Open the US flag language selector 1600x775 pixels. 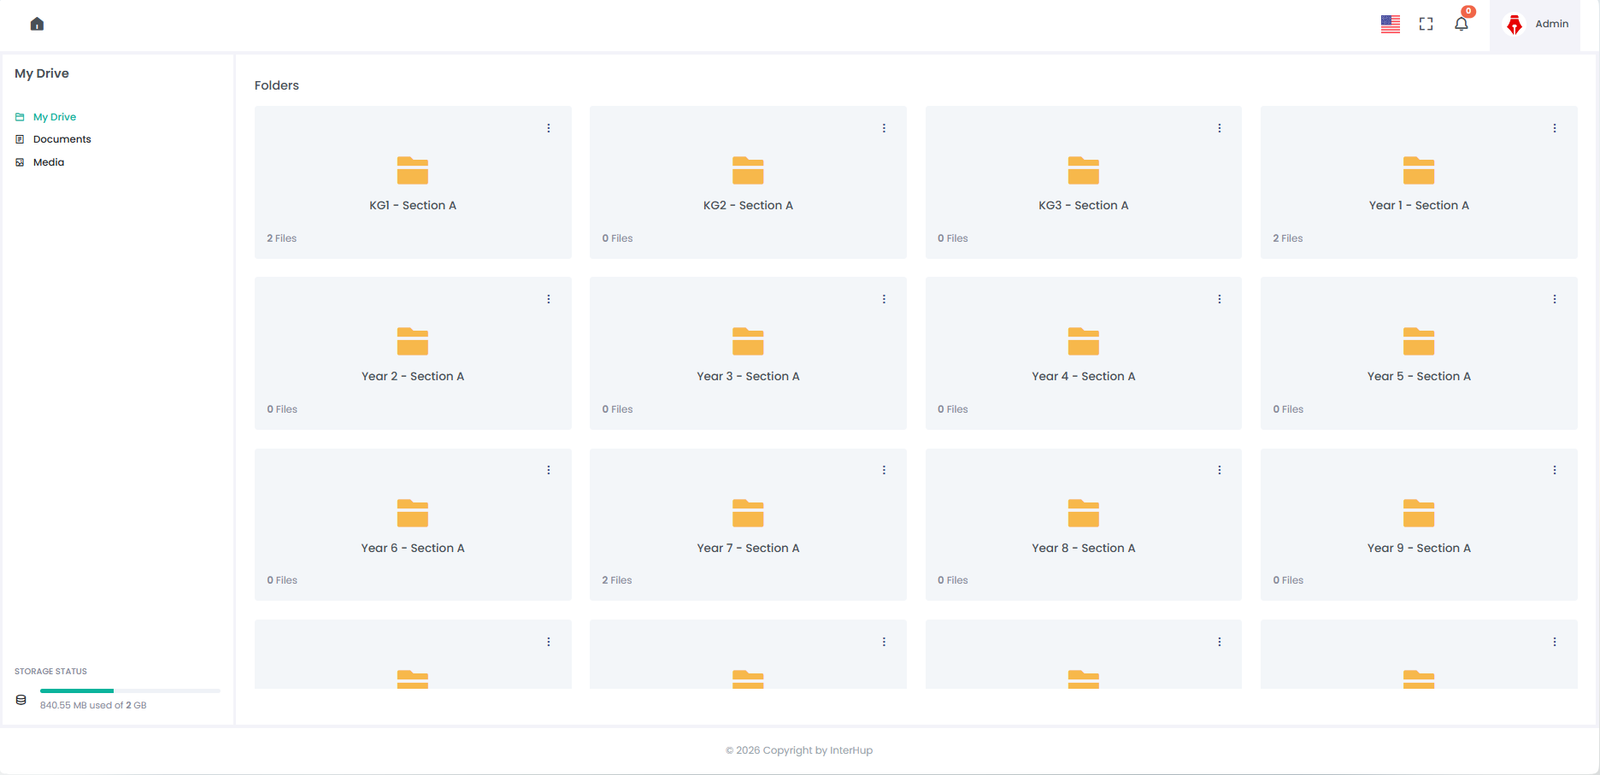(1390, 24)
